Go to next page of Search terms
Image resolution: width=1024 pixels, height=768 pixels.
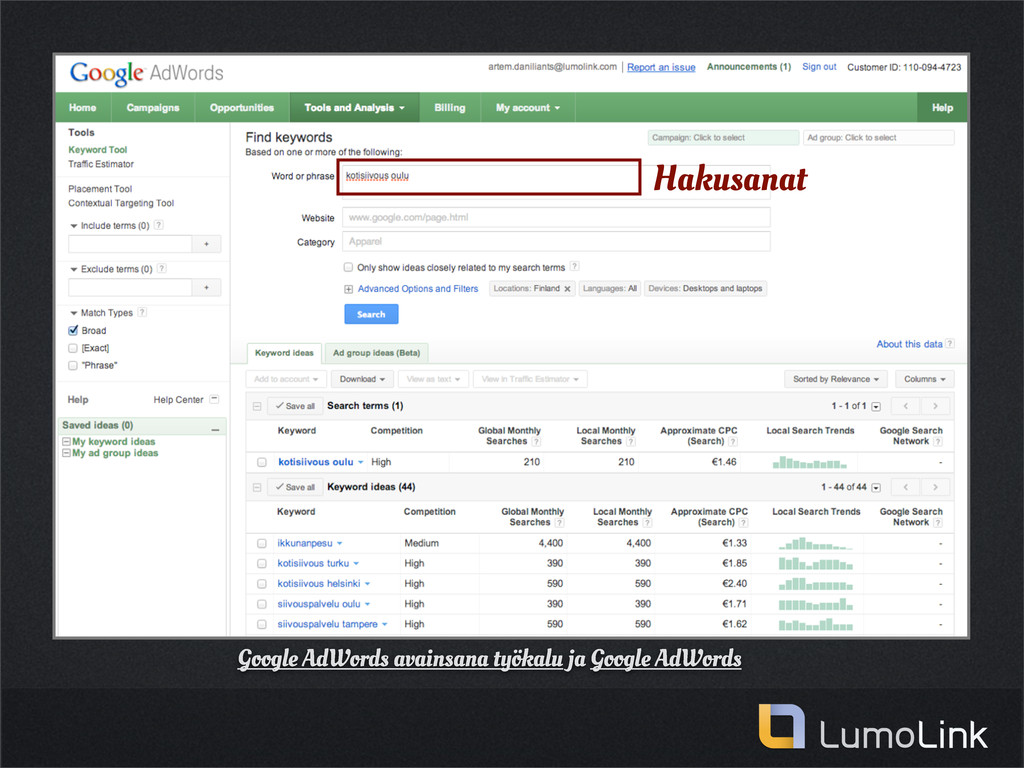point(935,406)
